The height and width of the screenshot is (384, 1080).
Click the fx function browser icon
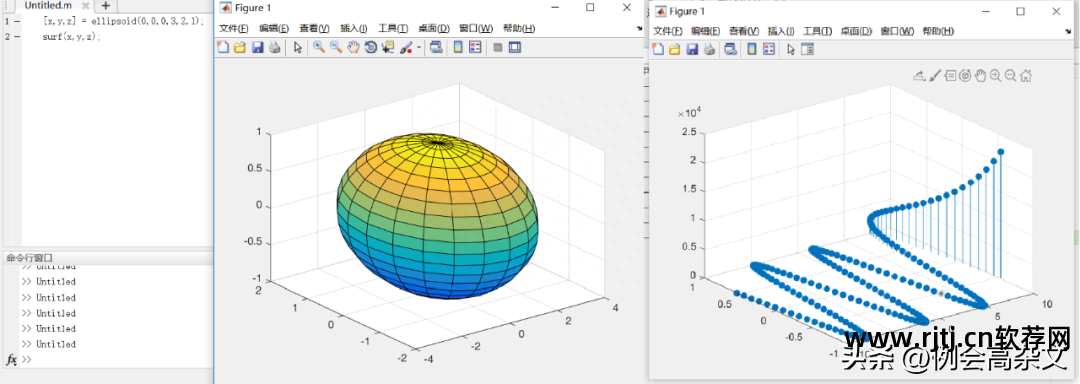tap(11, 359)
